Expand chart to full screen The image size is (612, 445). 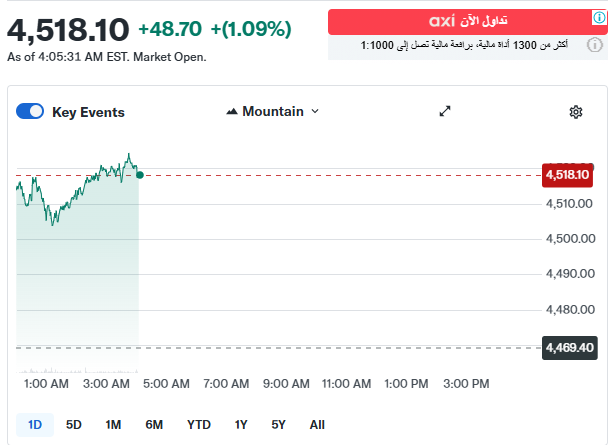pyautogui.click(x=446, y=111)
